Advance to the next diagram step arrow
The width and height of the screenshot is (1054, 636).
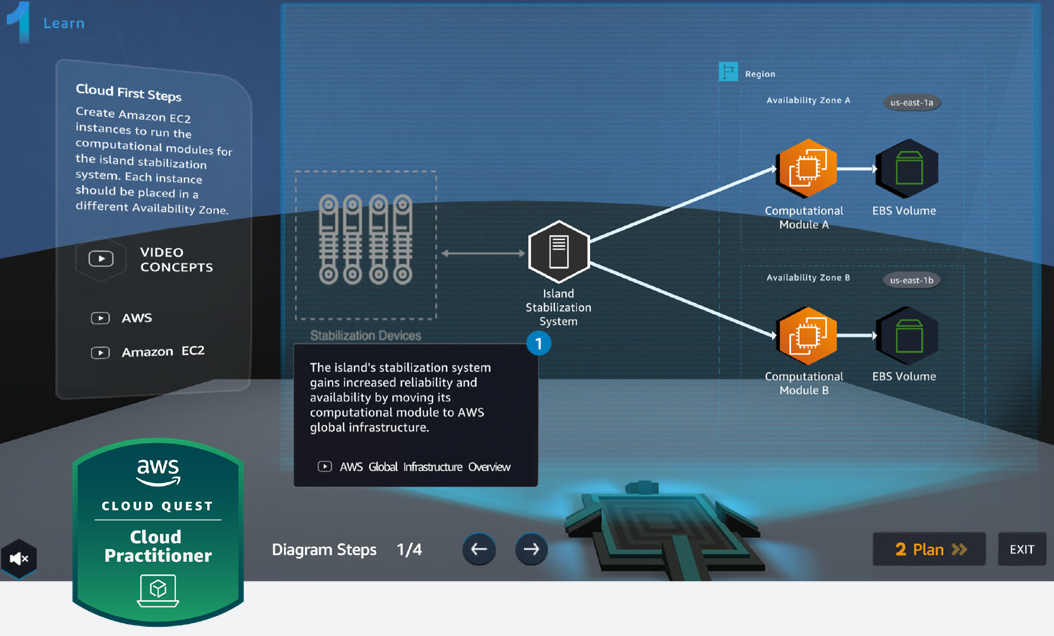tap(531, 549)
